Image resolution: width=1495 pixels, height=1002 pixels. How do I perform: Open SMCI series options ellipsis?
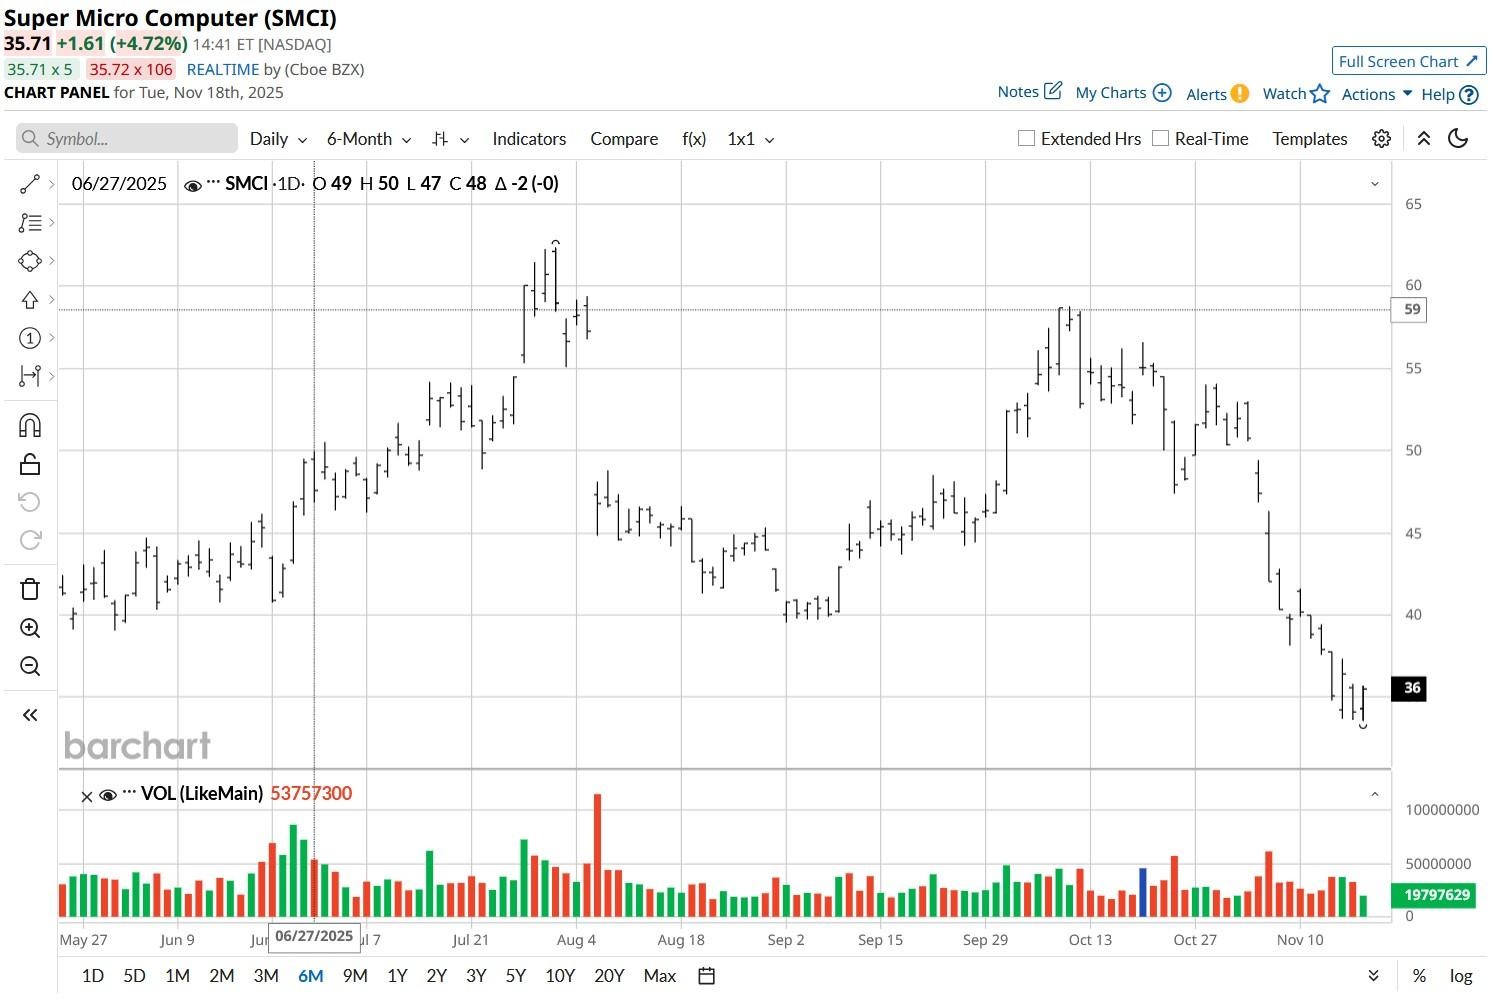213,183
